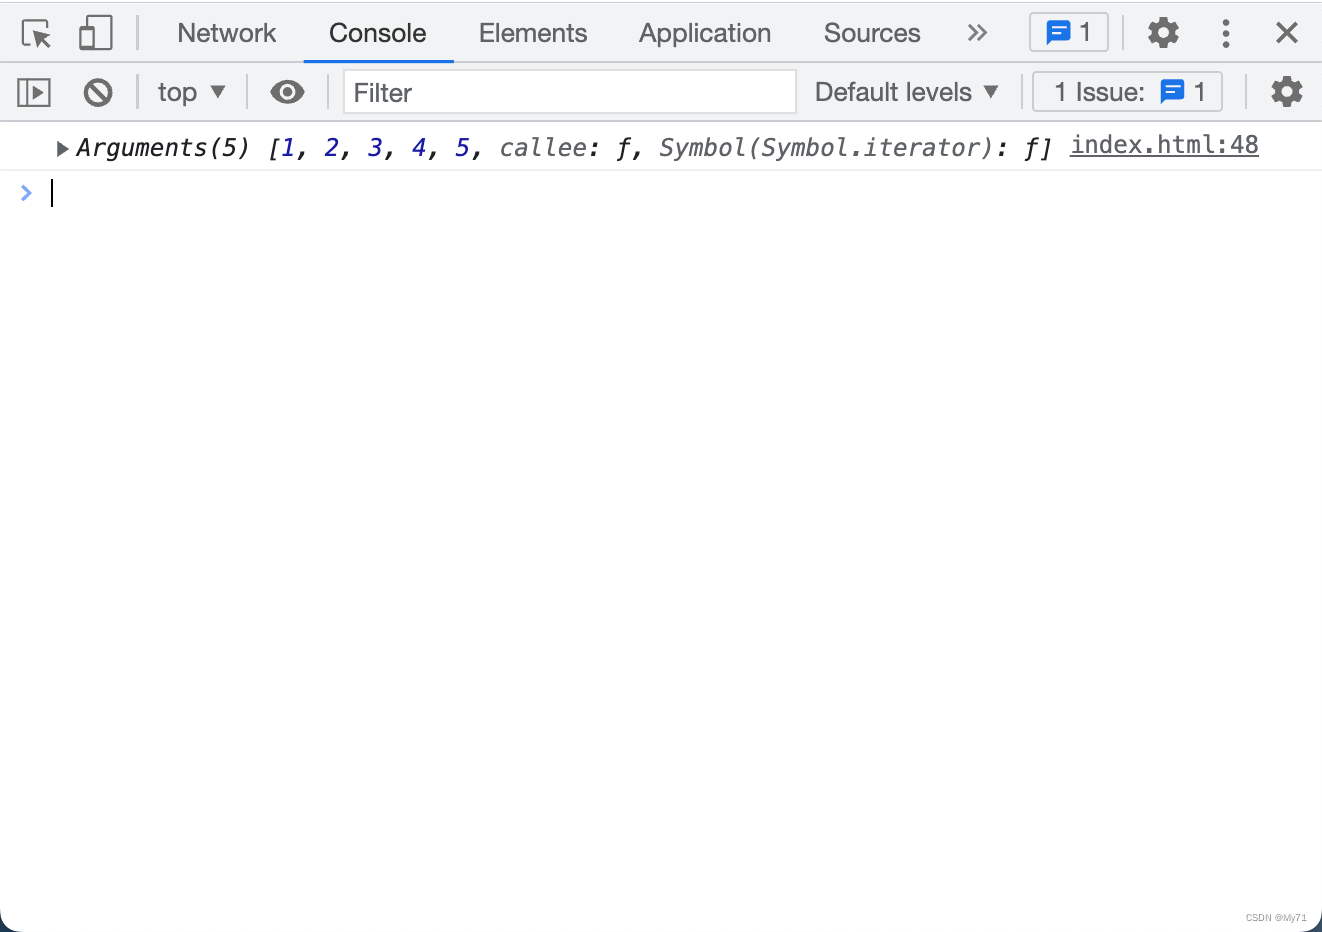Show more tabs with double chevron
Image resolution: width=1322 pixels, height=932 pixels.
(977, 33)
